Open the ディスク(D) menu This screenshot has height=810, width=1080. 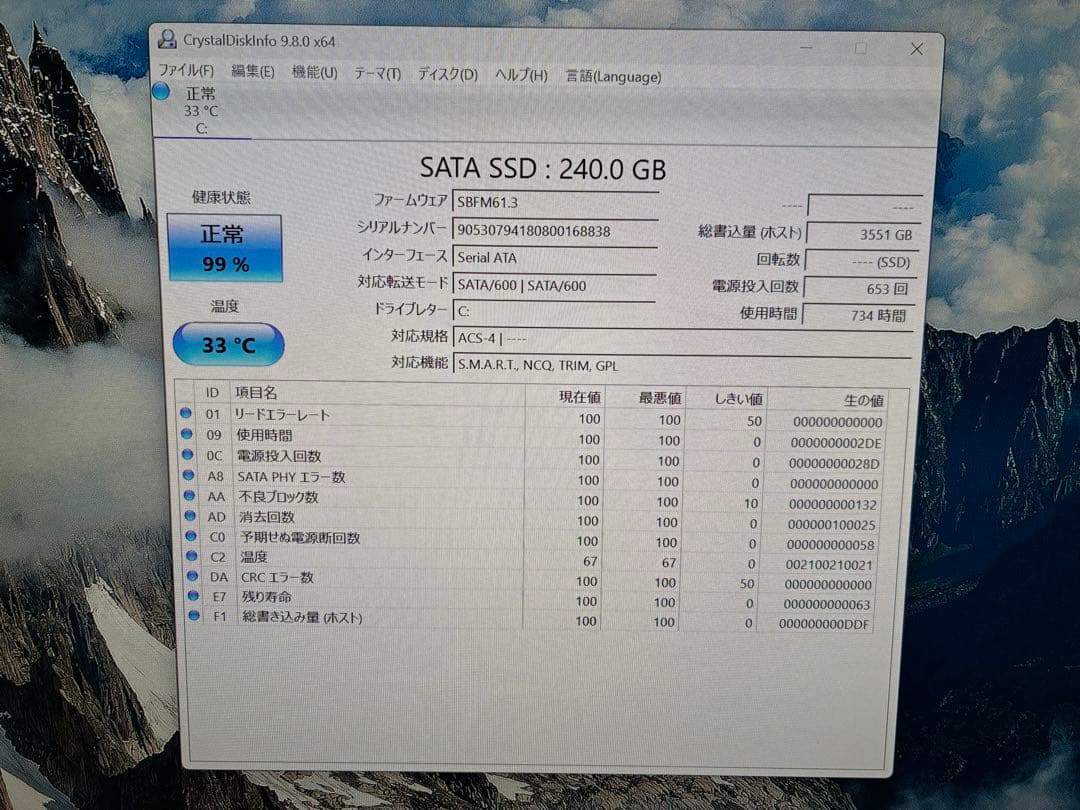pos(448,74)
